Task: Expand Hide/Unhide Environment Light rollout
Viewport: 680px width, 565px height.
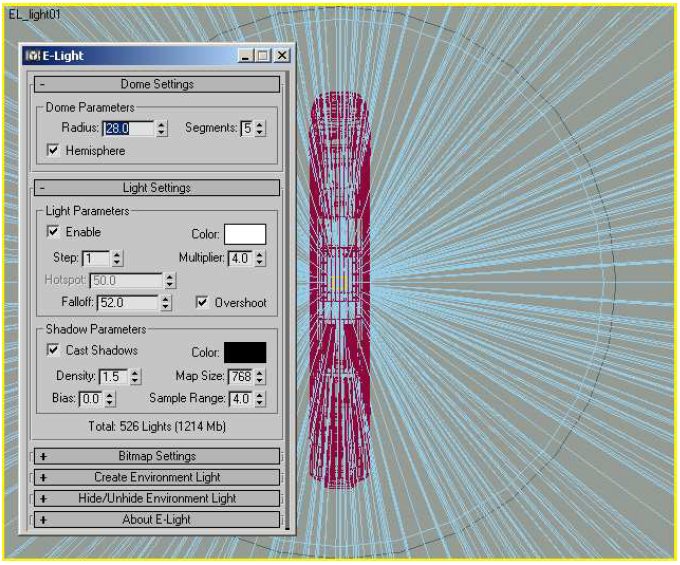Action: [x=157, y=499]
